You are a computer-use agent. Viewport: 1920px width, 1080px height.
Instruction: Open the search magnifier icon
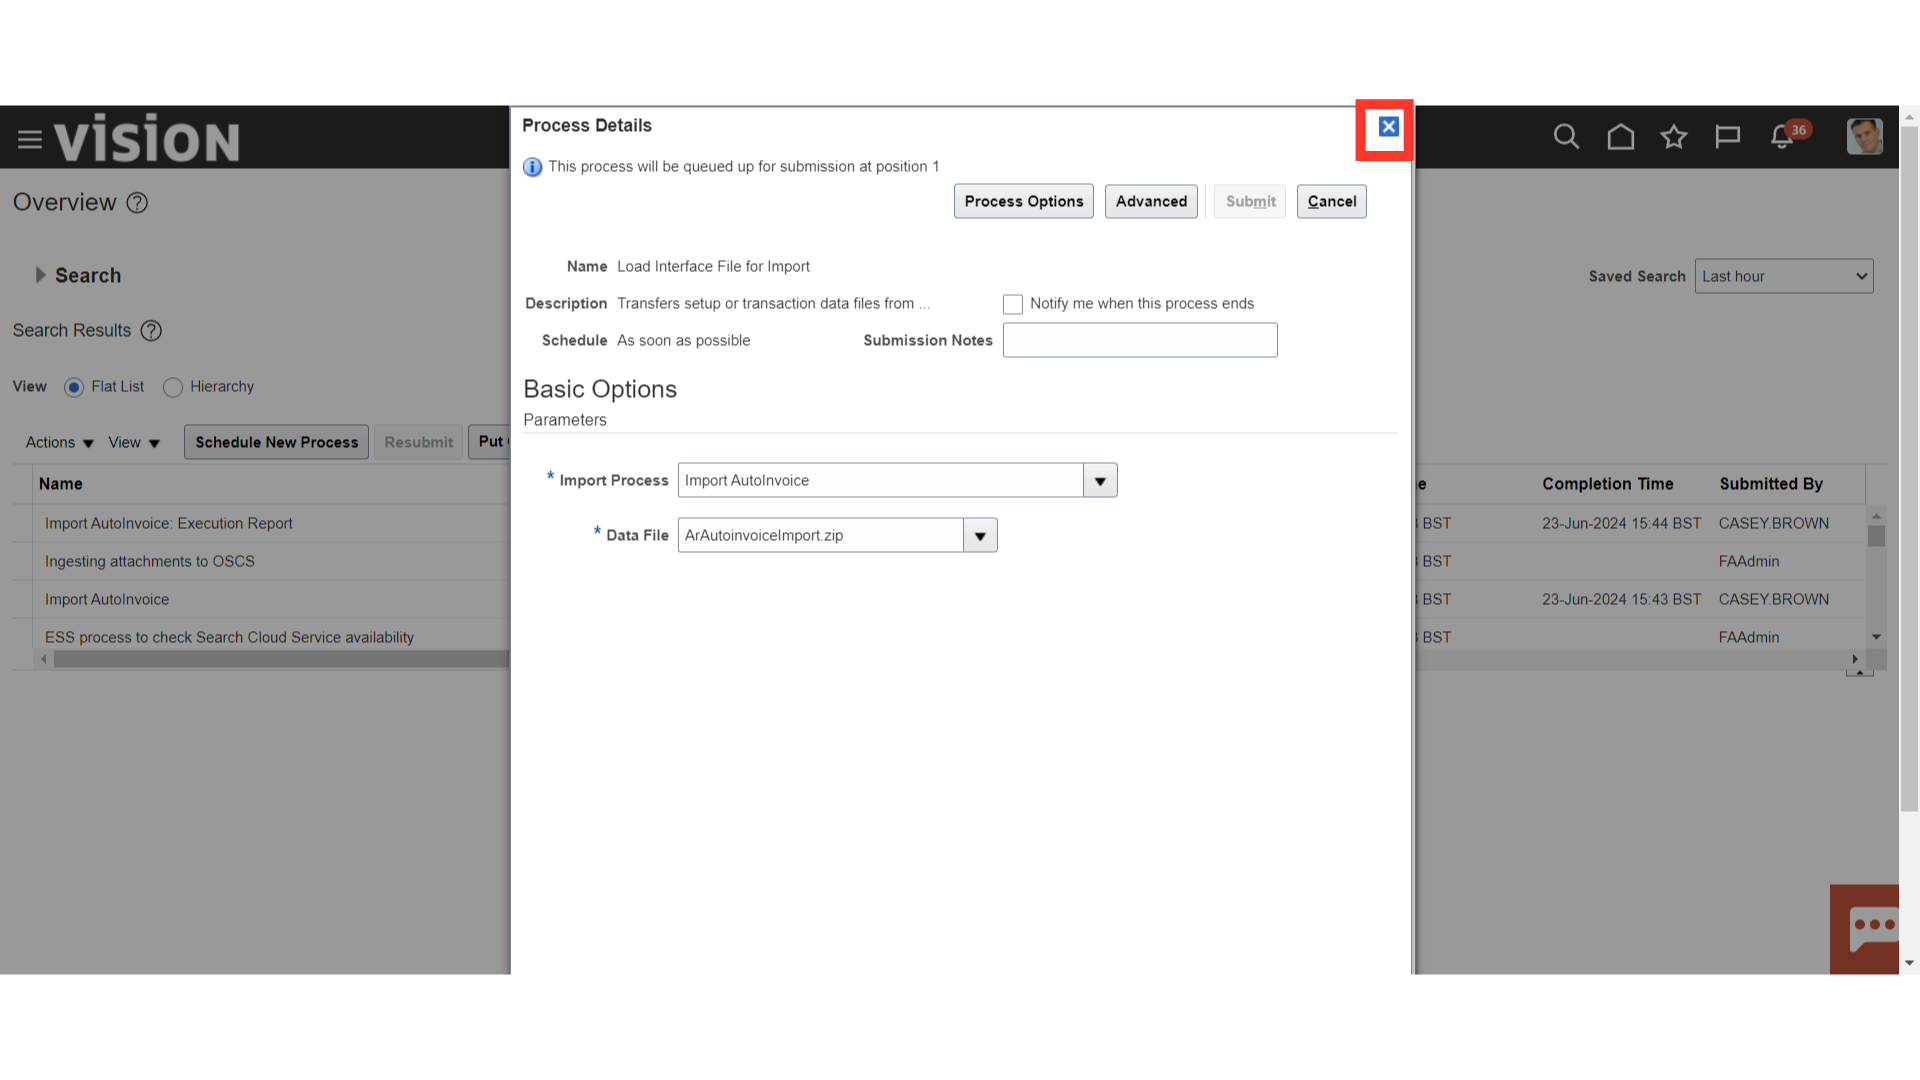click(1566, 136)
